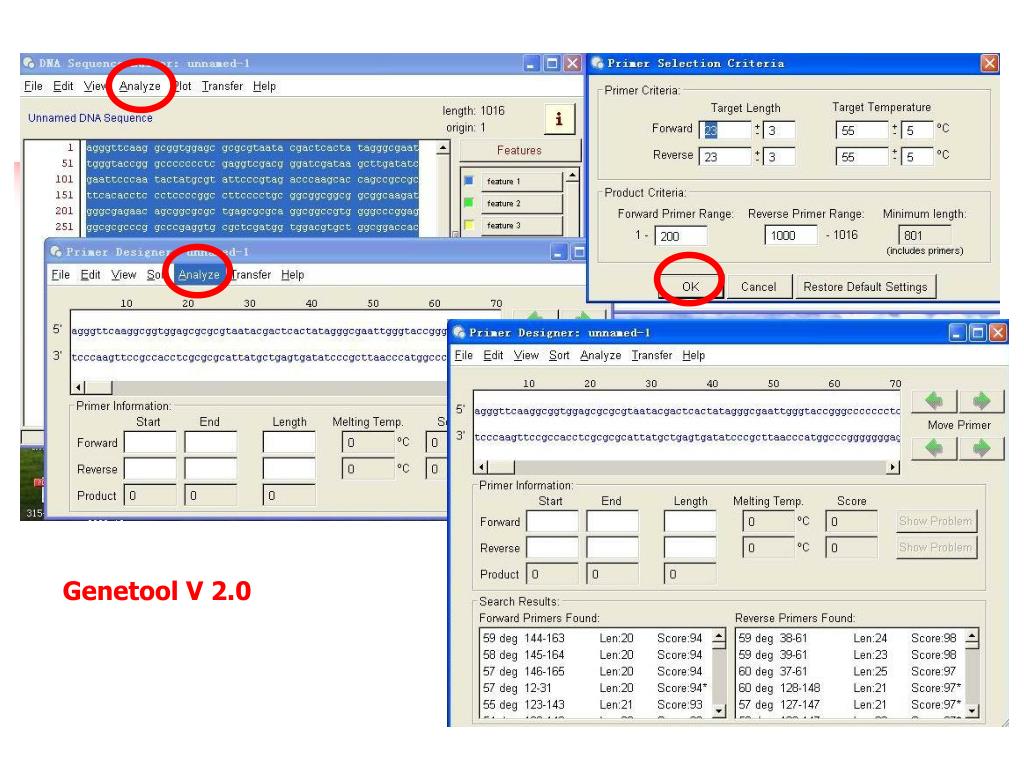Click scroll-down arrow of Forward Primers Found list

point(719,711)
